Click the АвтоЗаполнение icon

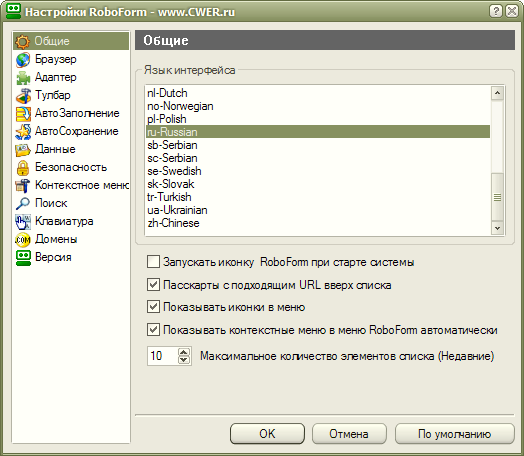coord(23,114)
